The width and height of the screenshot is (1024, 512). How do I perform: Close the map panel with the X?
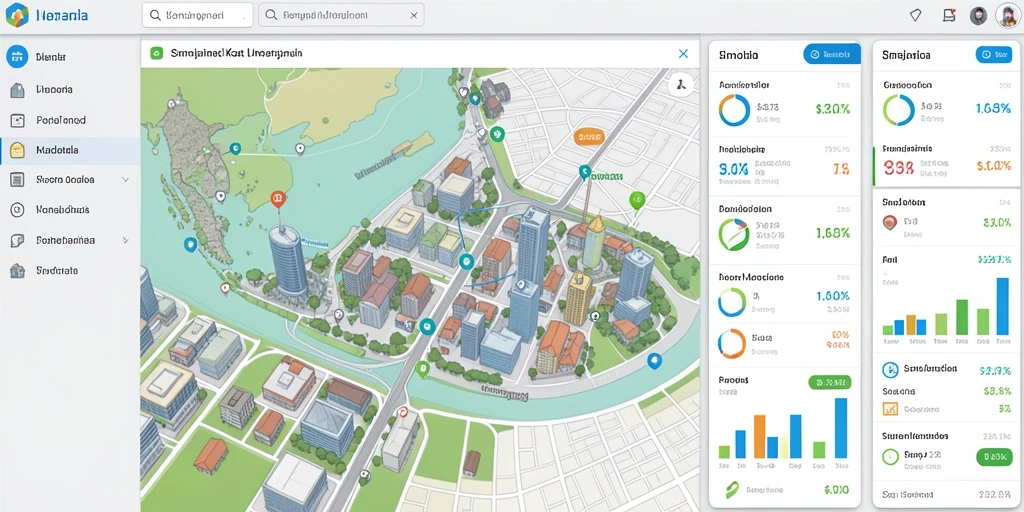683,54
